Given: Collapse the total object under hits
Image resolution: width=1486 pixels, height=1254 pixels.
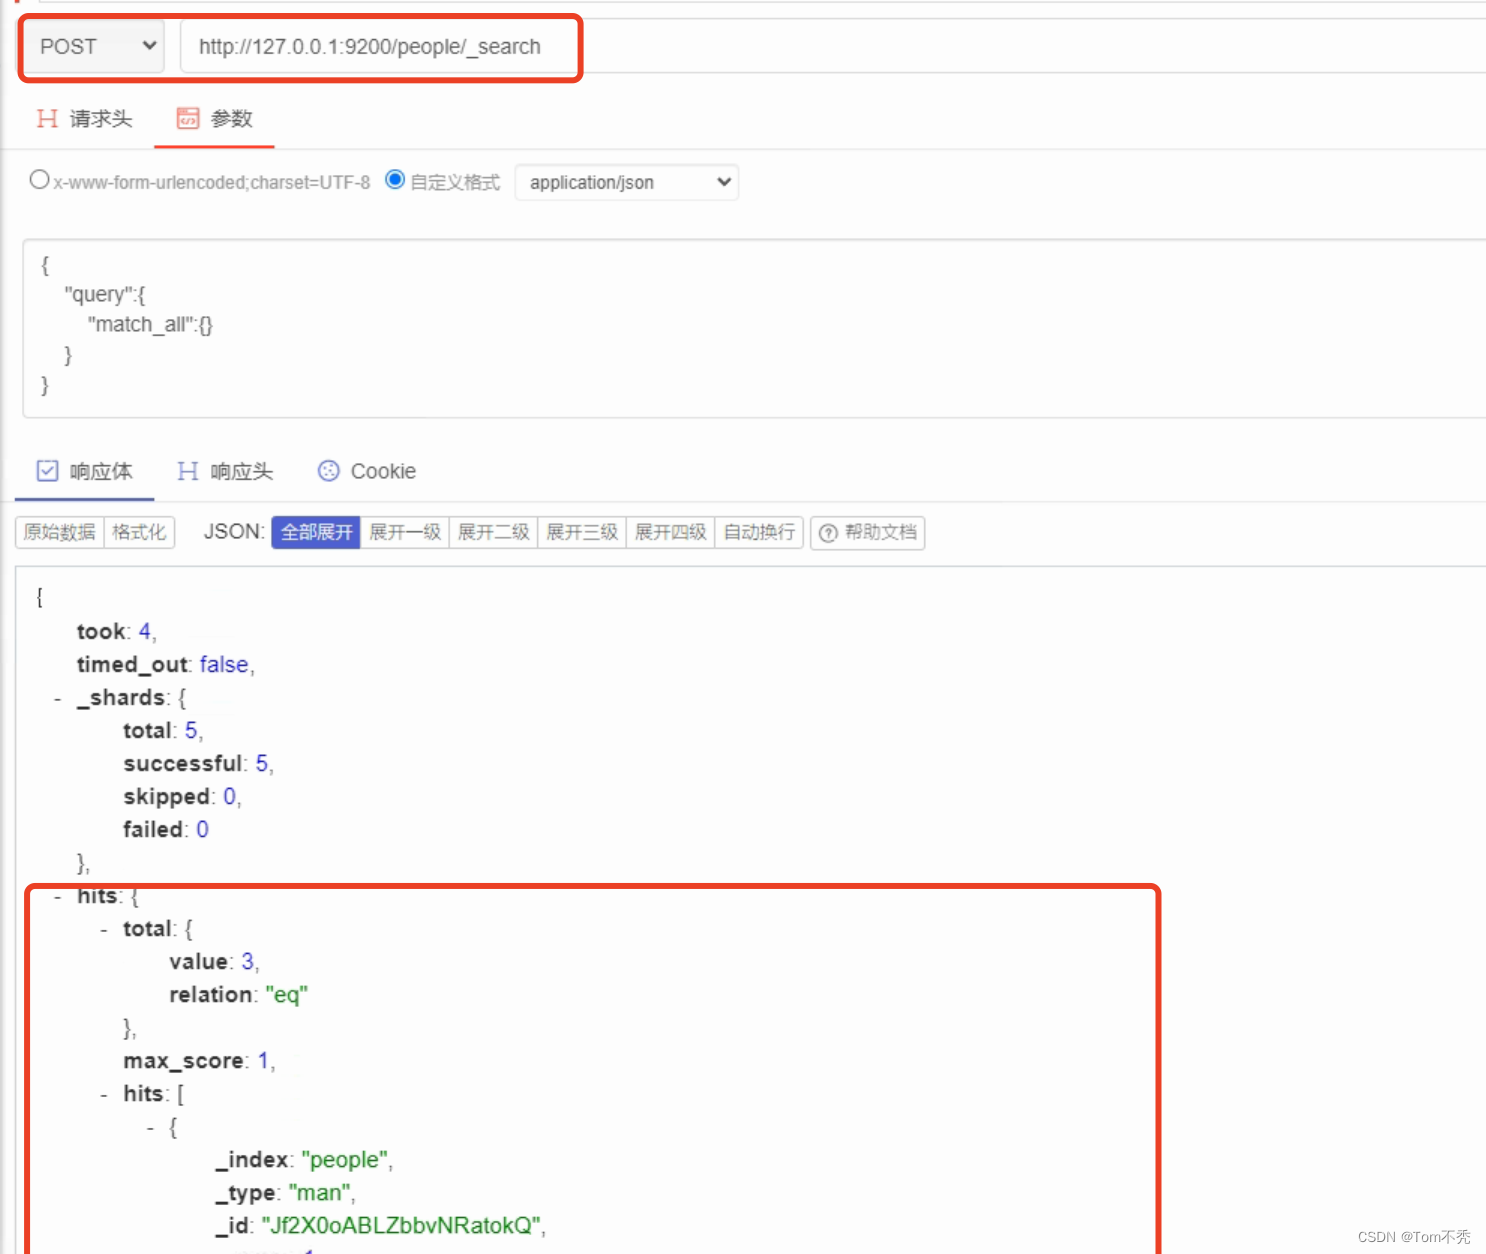Looking at the screenshot, I should [x=104, y=929].
